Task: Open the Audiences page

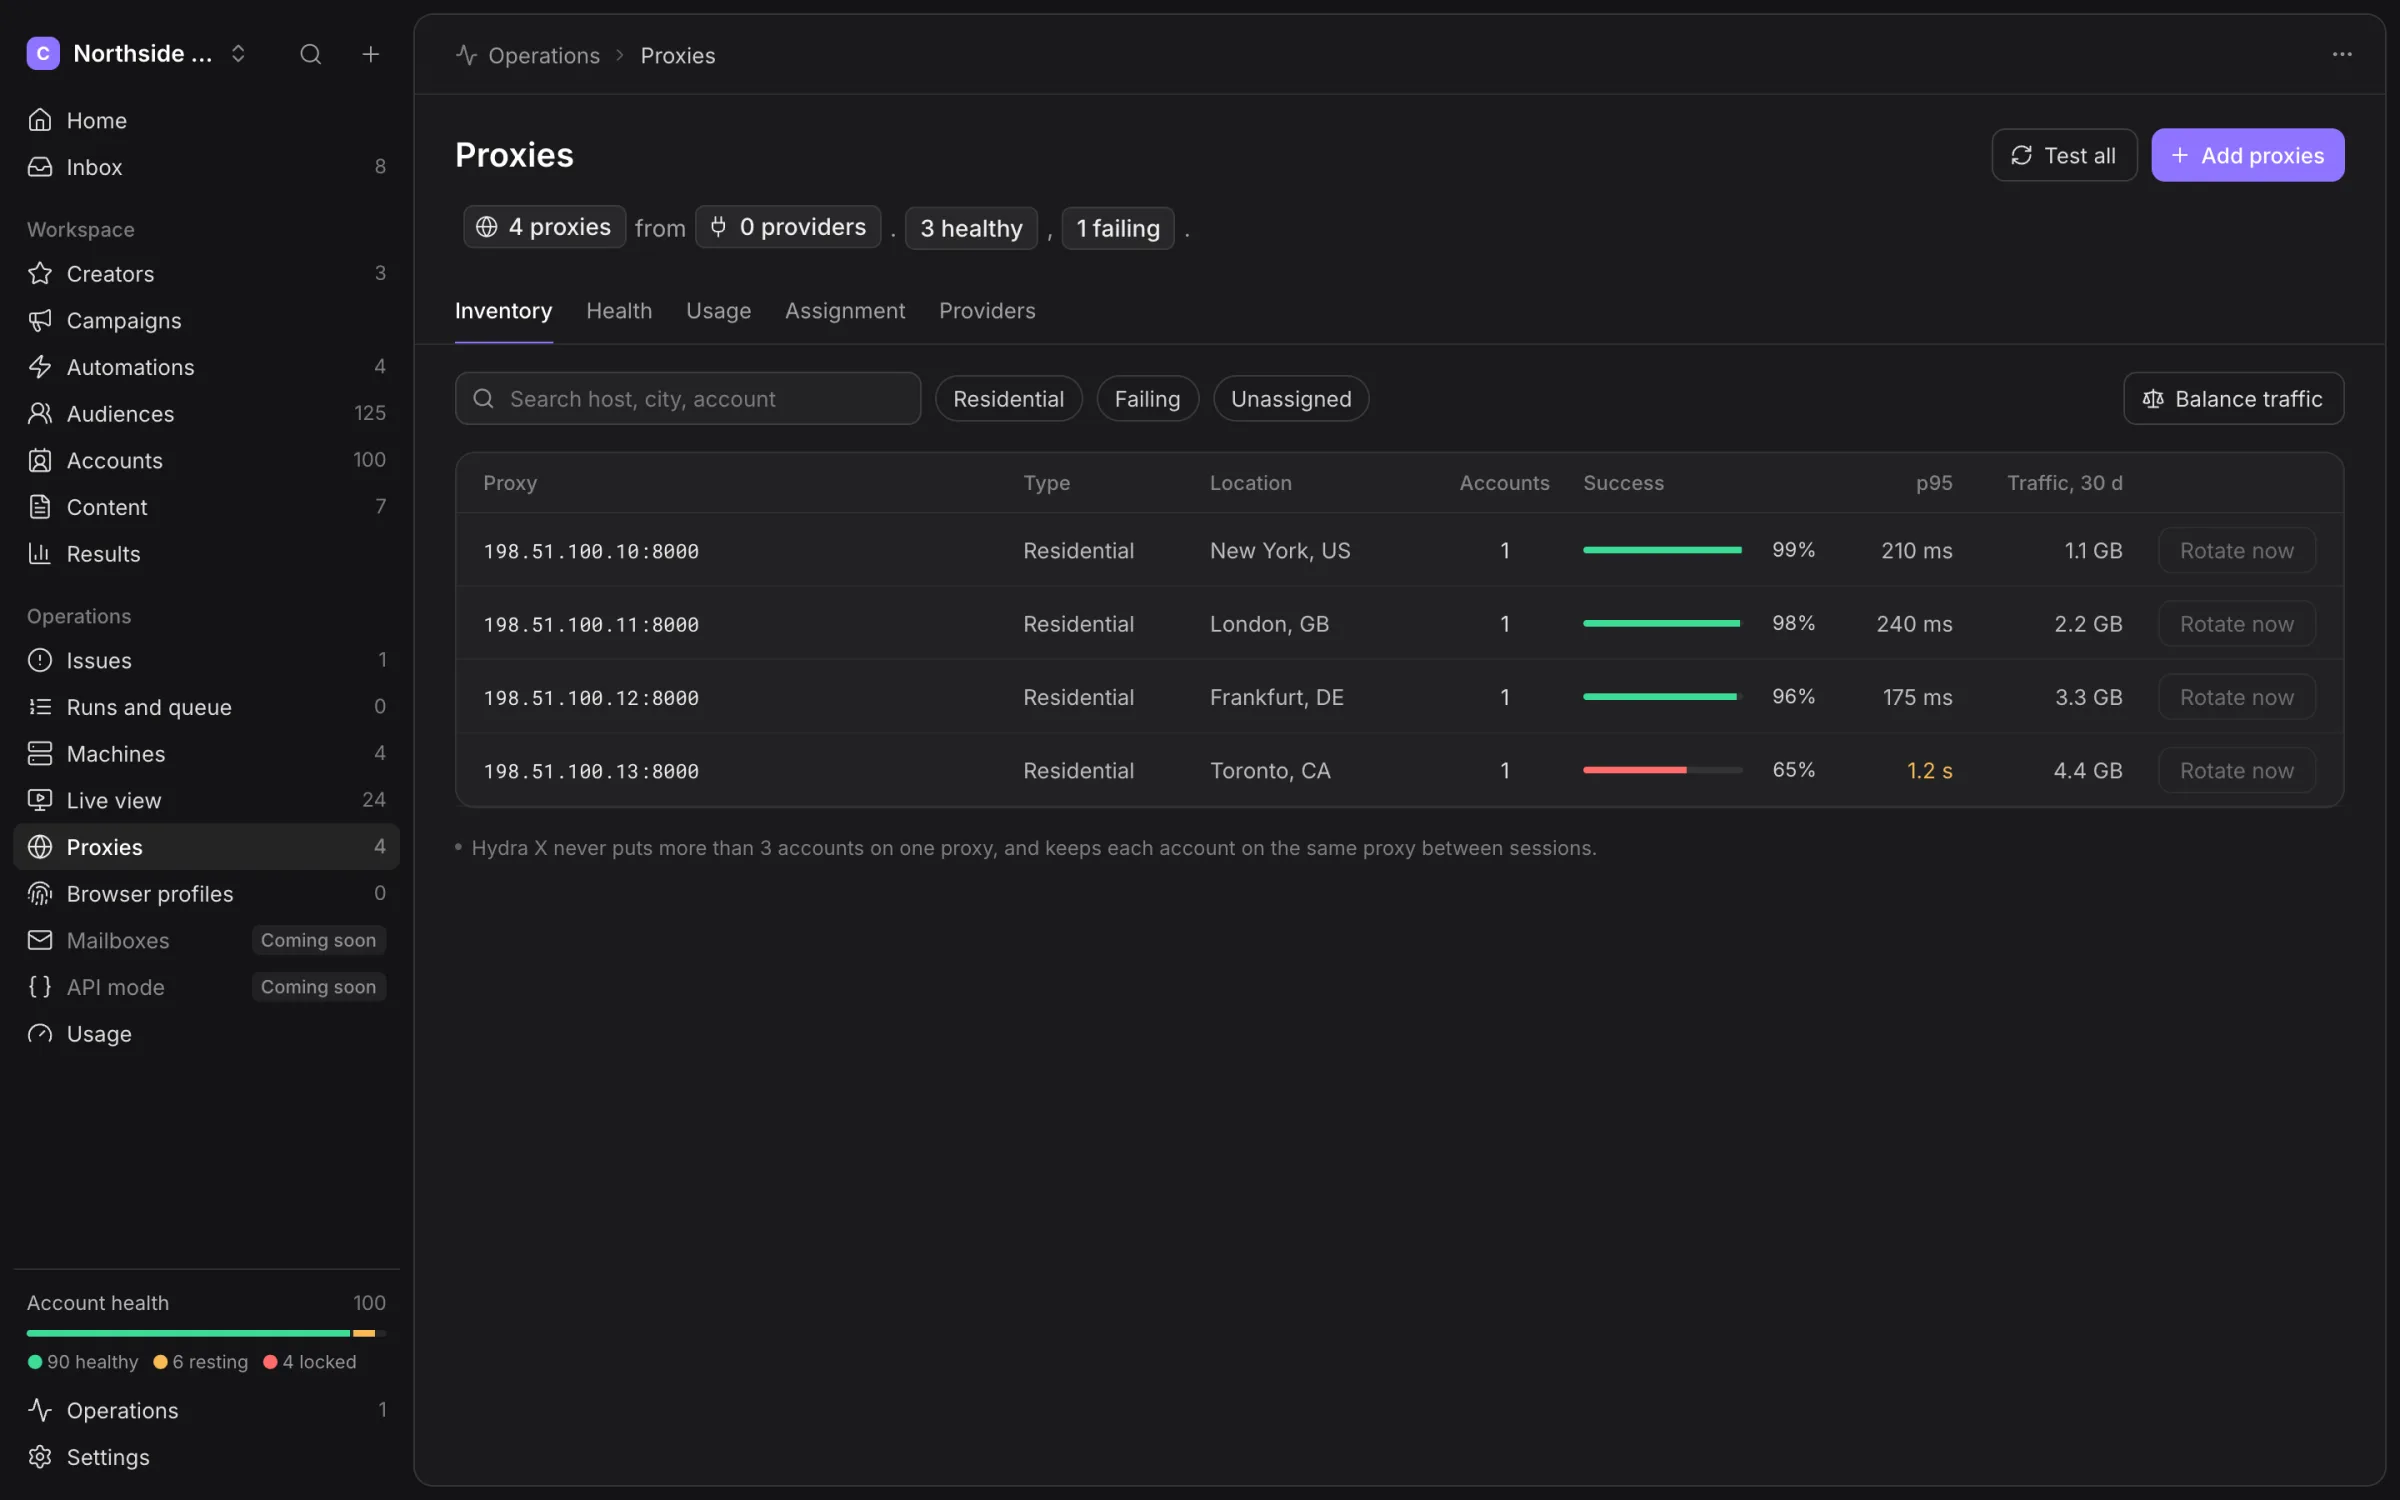Action: [206, 413]
